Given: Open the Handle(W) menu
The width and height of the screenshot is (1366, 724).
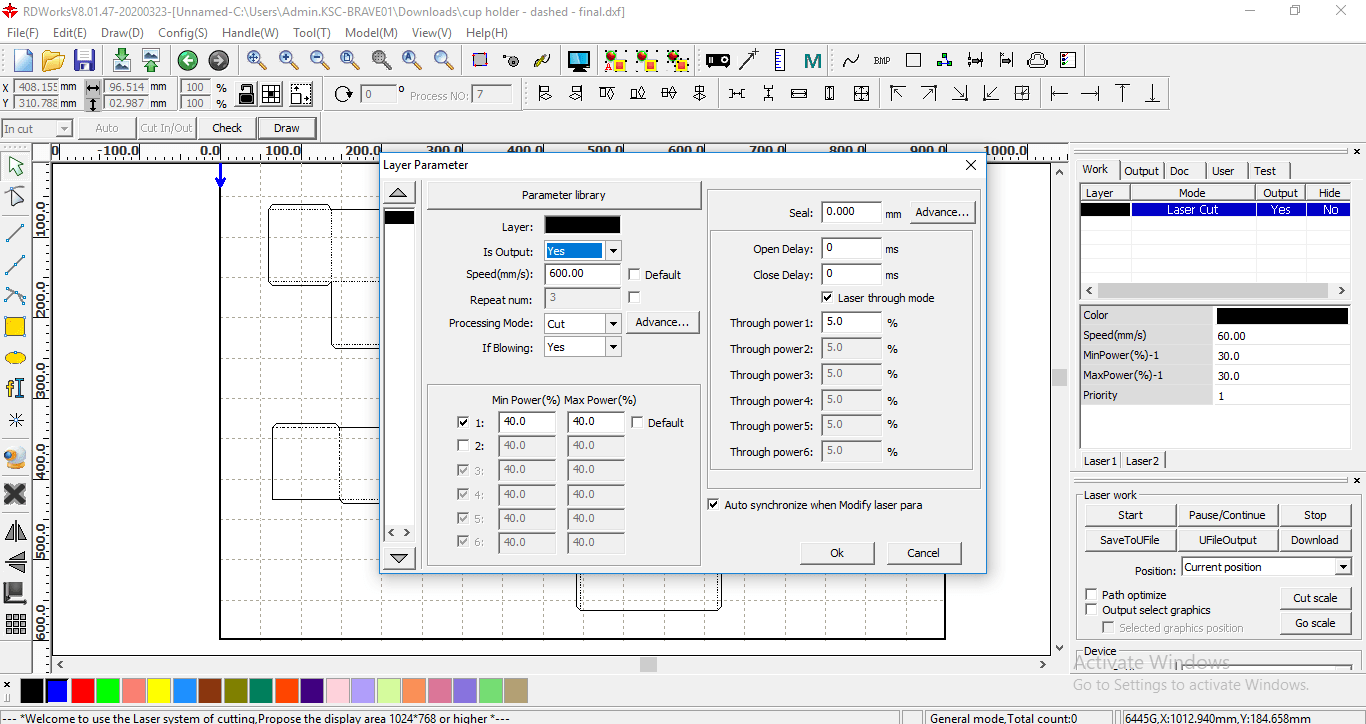Looking at the screenshot, I should click(250, 33).
